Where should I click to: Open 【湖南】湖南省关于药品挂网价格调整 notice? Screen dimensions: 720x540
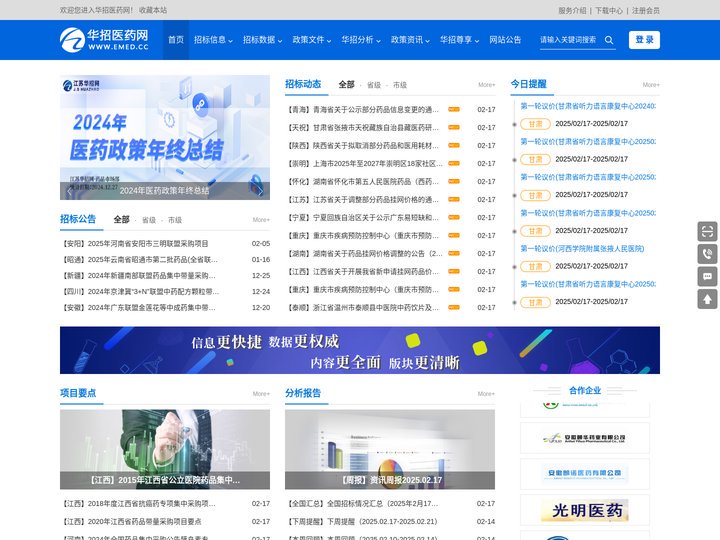tap(365, 253)
